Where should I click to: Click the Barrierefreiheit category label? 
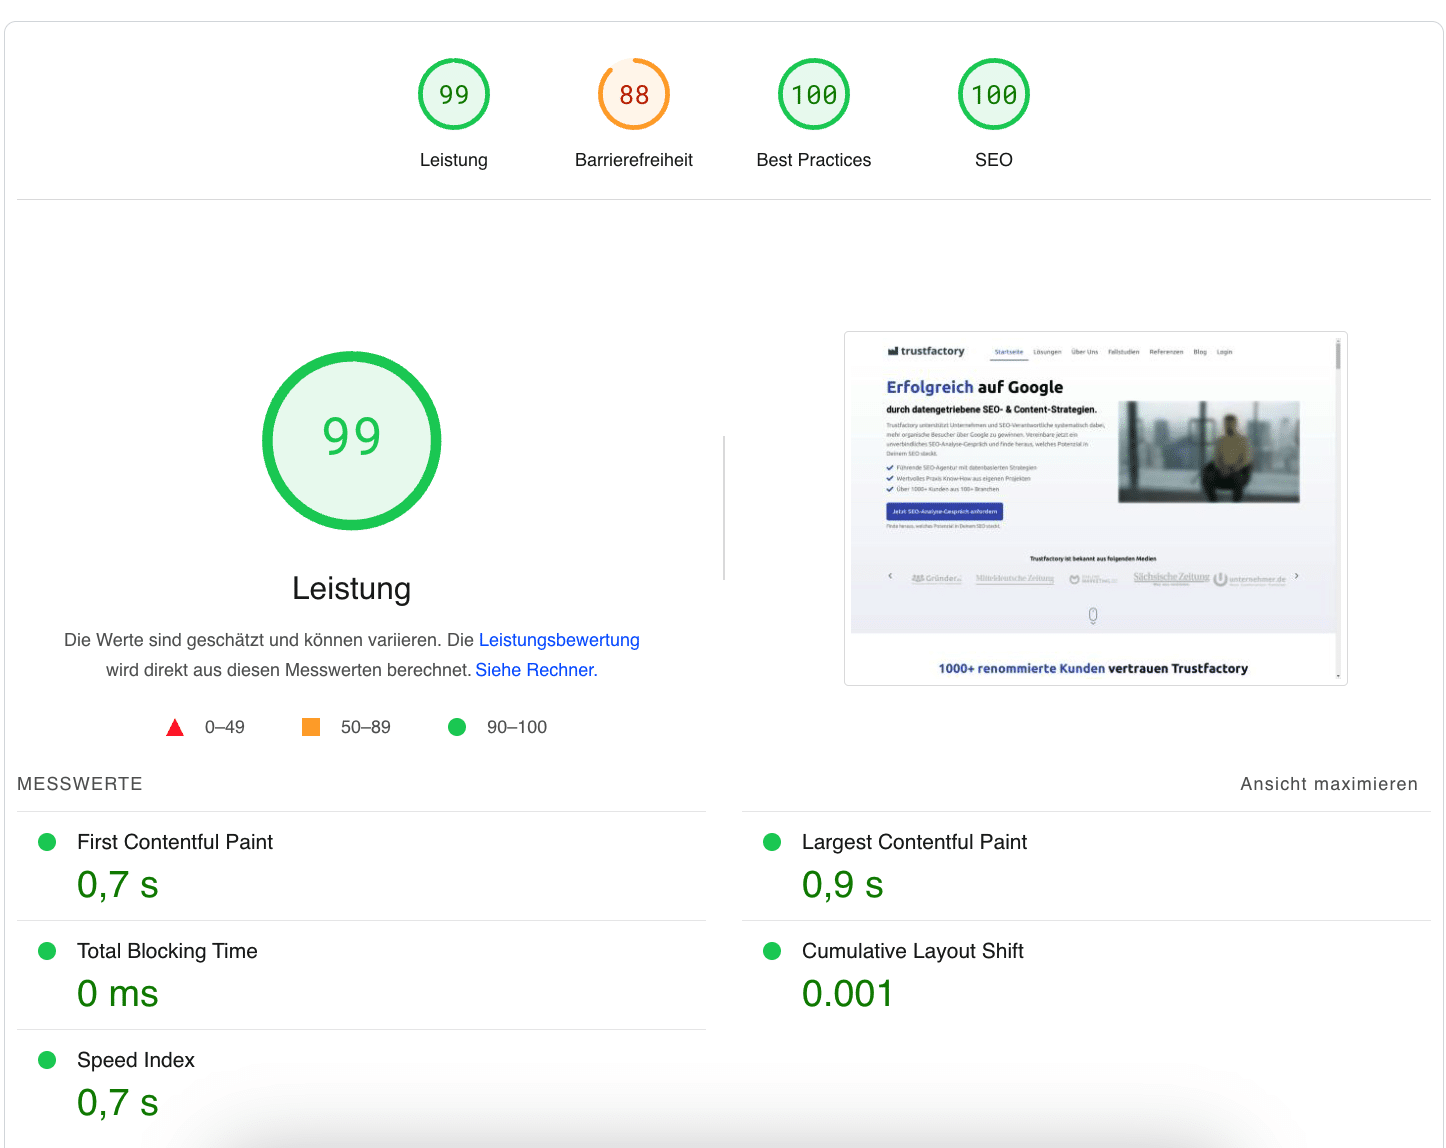(633, 160)
